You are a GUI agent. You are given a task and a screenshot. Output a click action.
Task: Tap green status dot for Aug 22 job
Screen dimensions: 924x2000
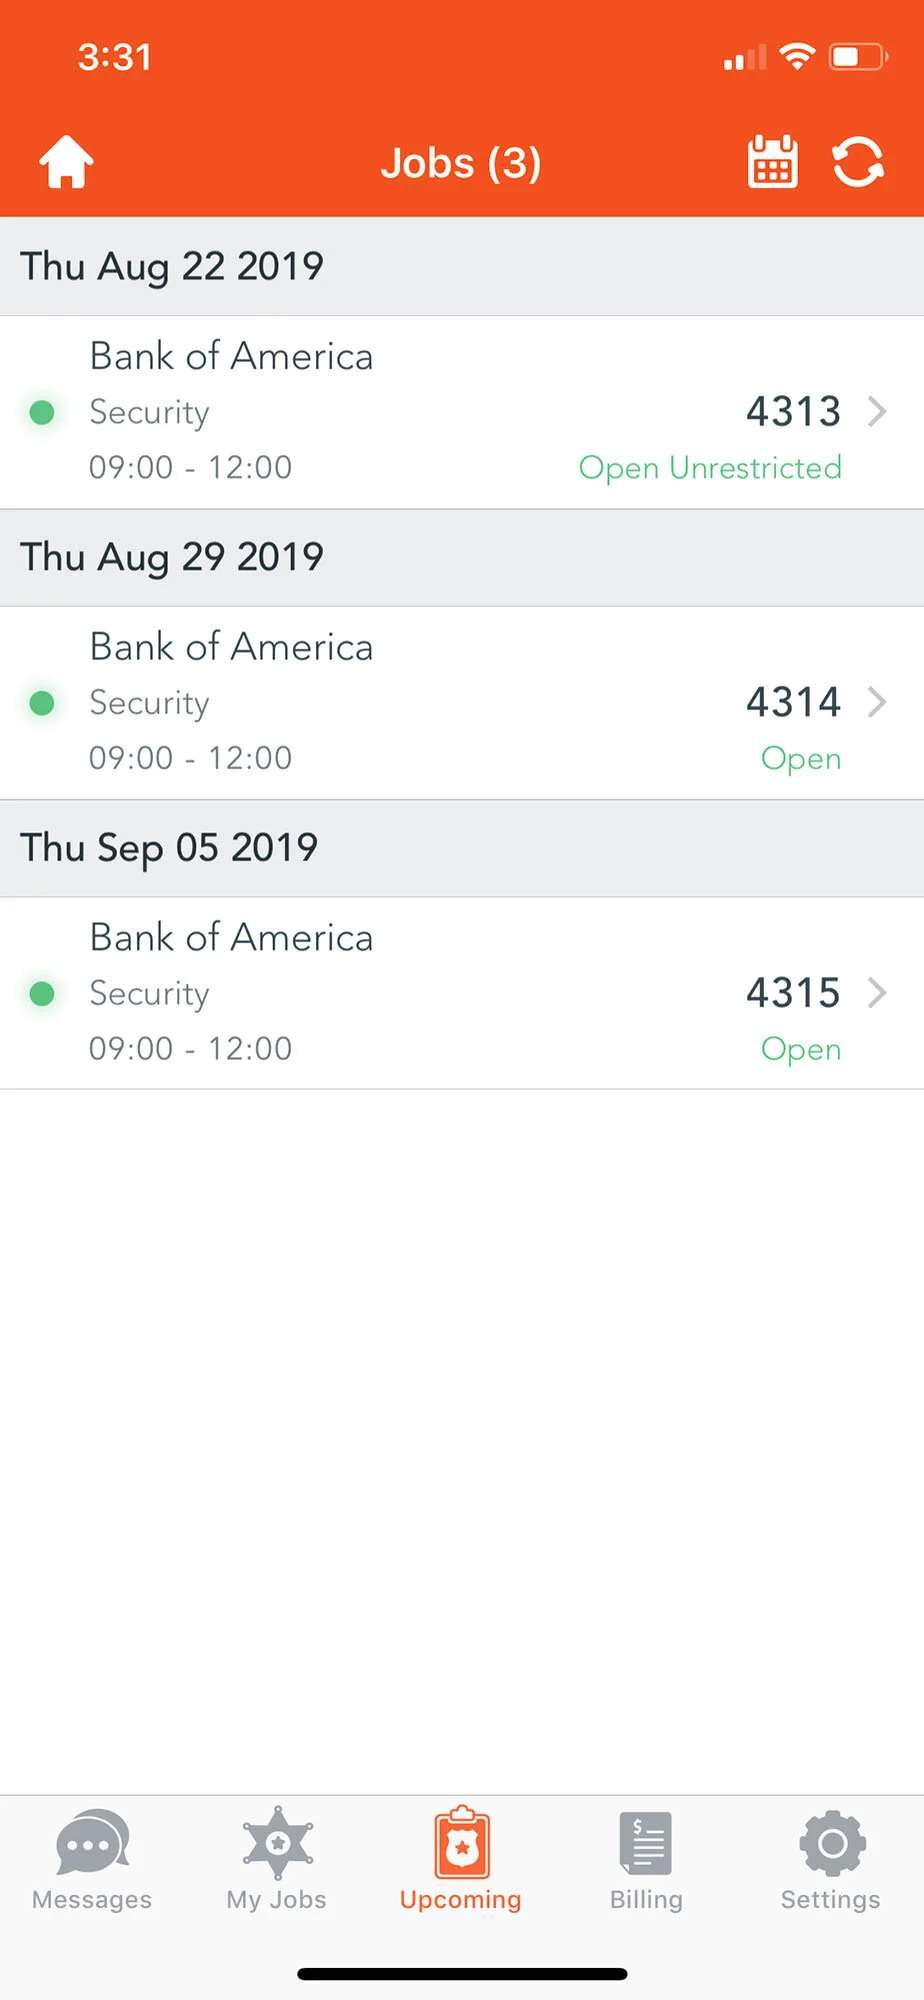42,412
